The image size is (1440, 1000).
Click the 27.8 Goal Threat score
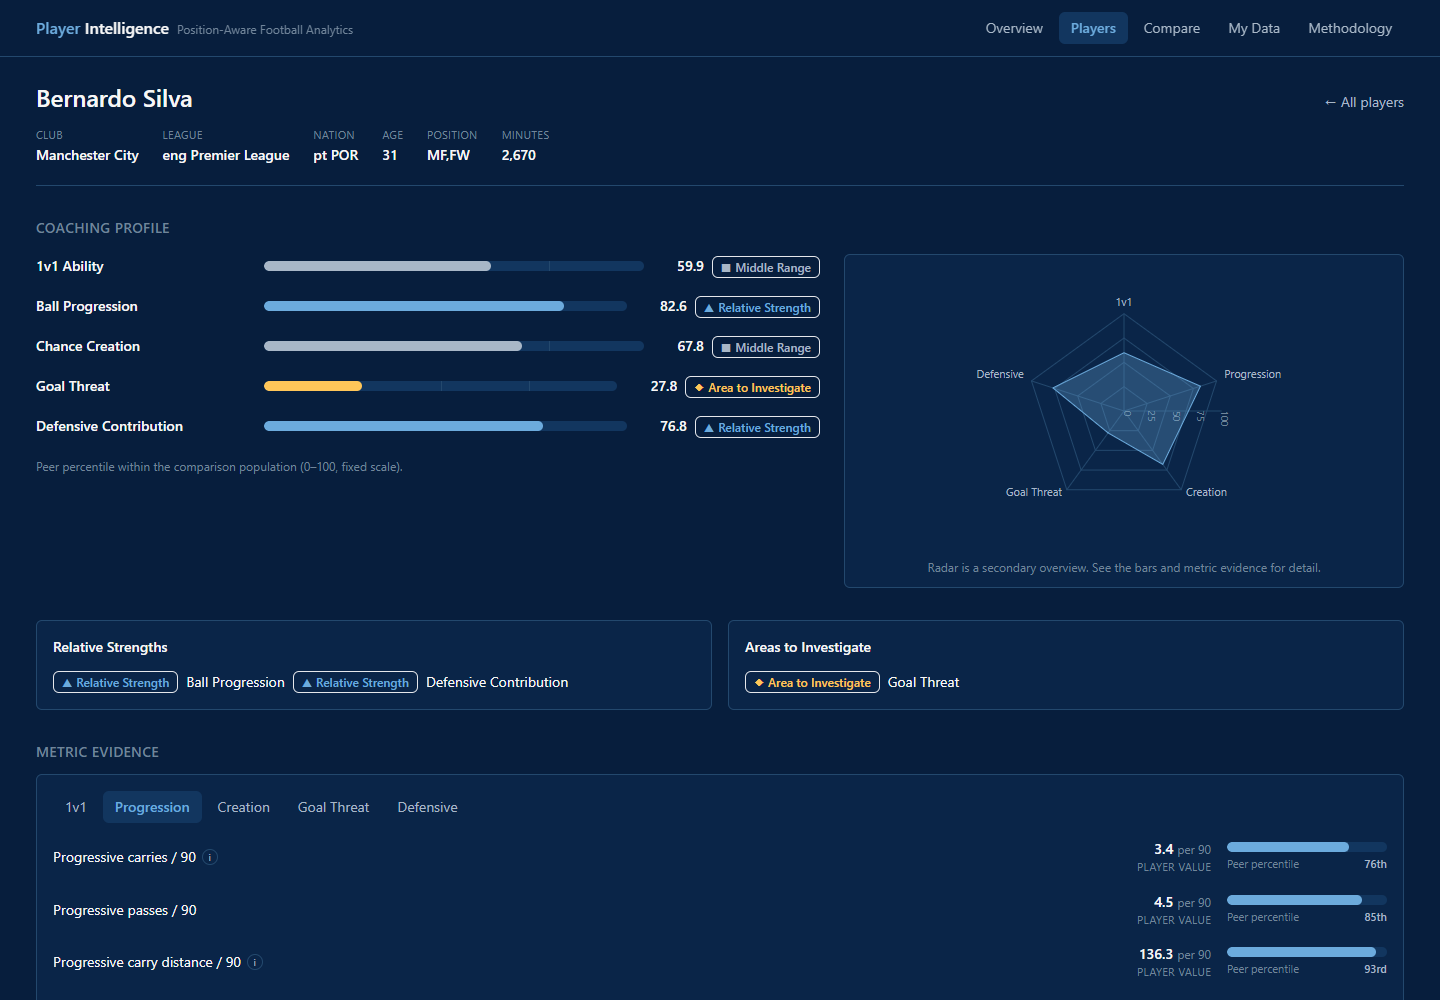coord(664,386)
